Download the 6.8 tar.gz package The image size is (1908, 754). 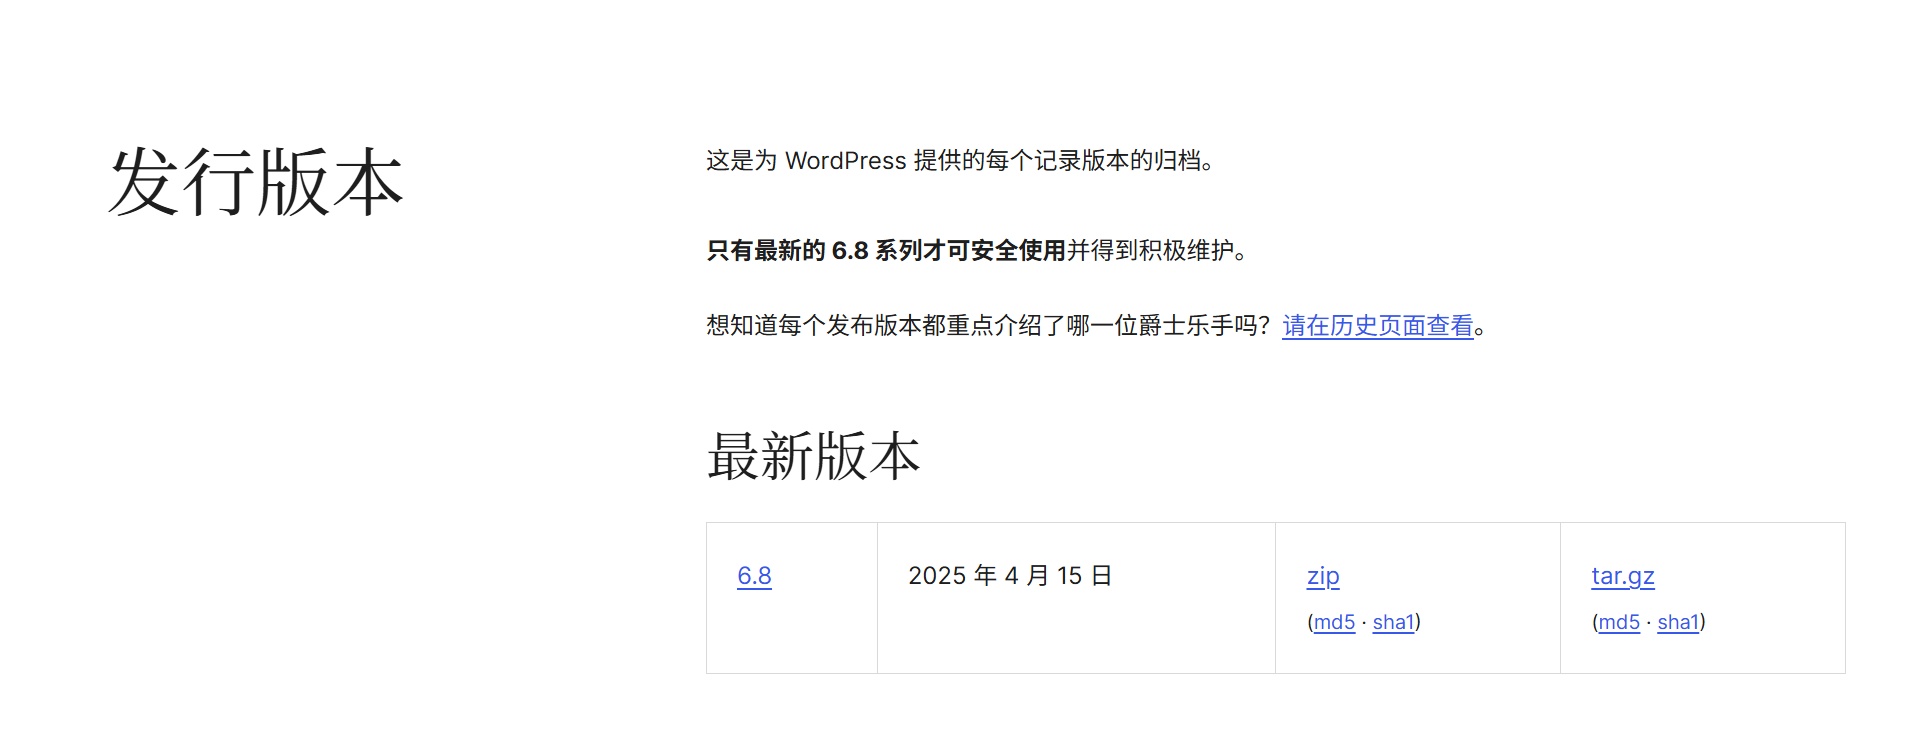click(1623, 576)
